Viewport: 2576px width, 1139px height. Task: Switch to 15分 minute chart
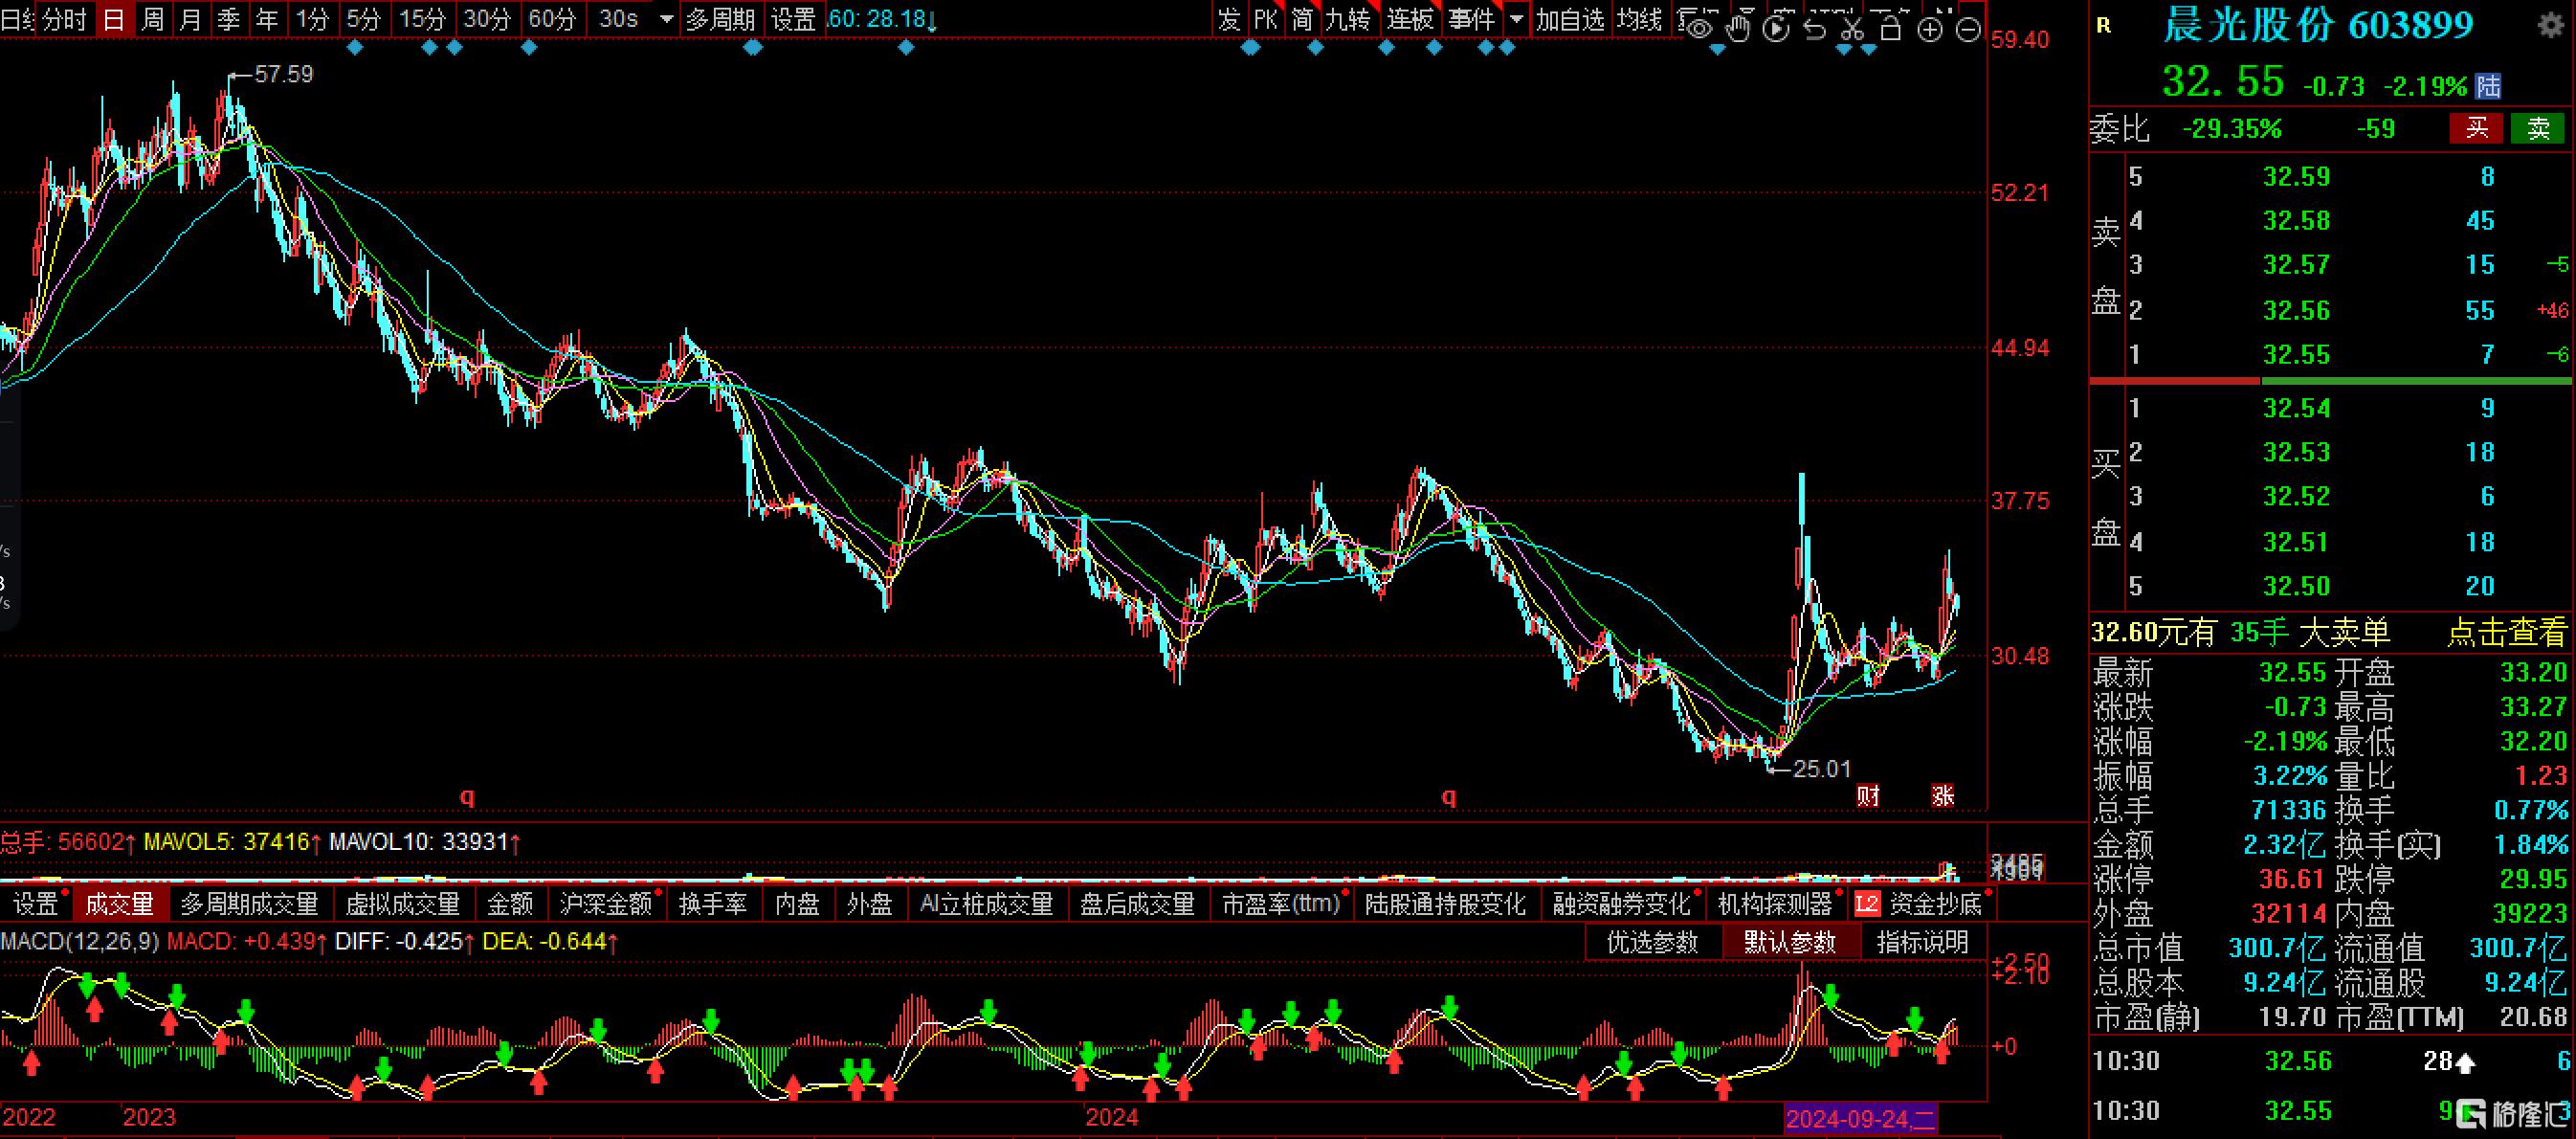click(x=422, y=19)
